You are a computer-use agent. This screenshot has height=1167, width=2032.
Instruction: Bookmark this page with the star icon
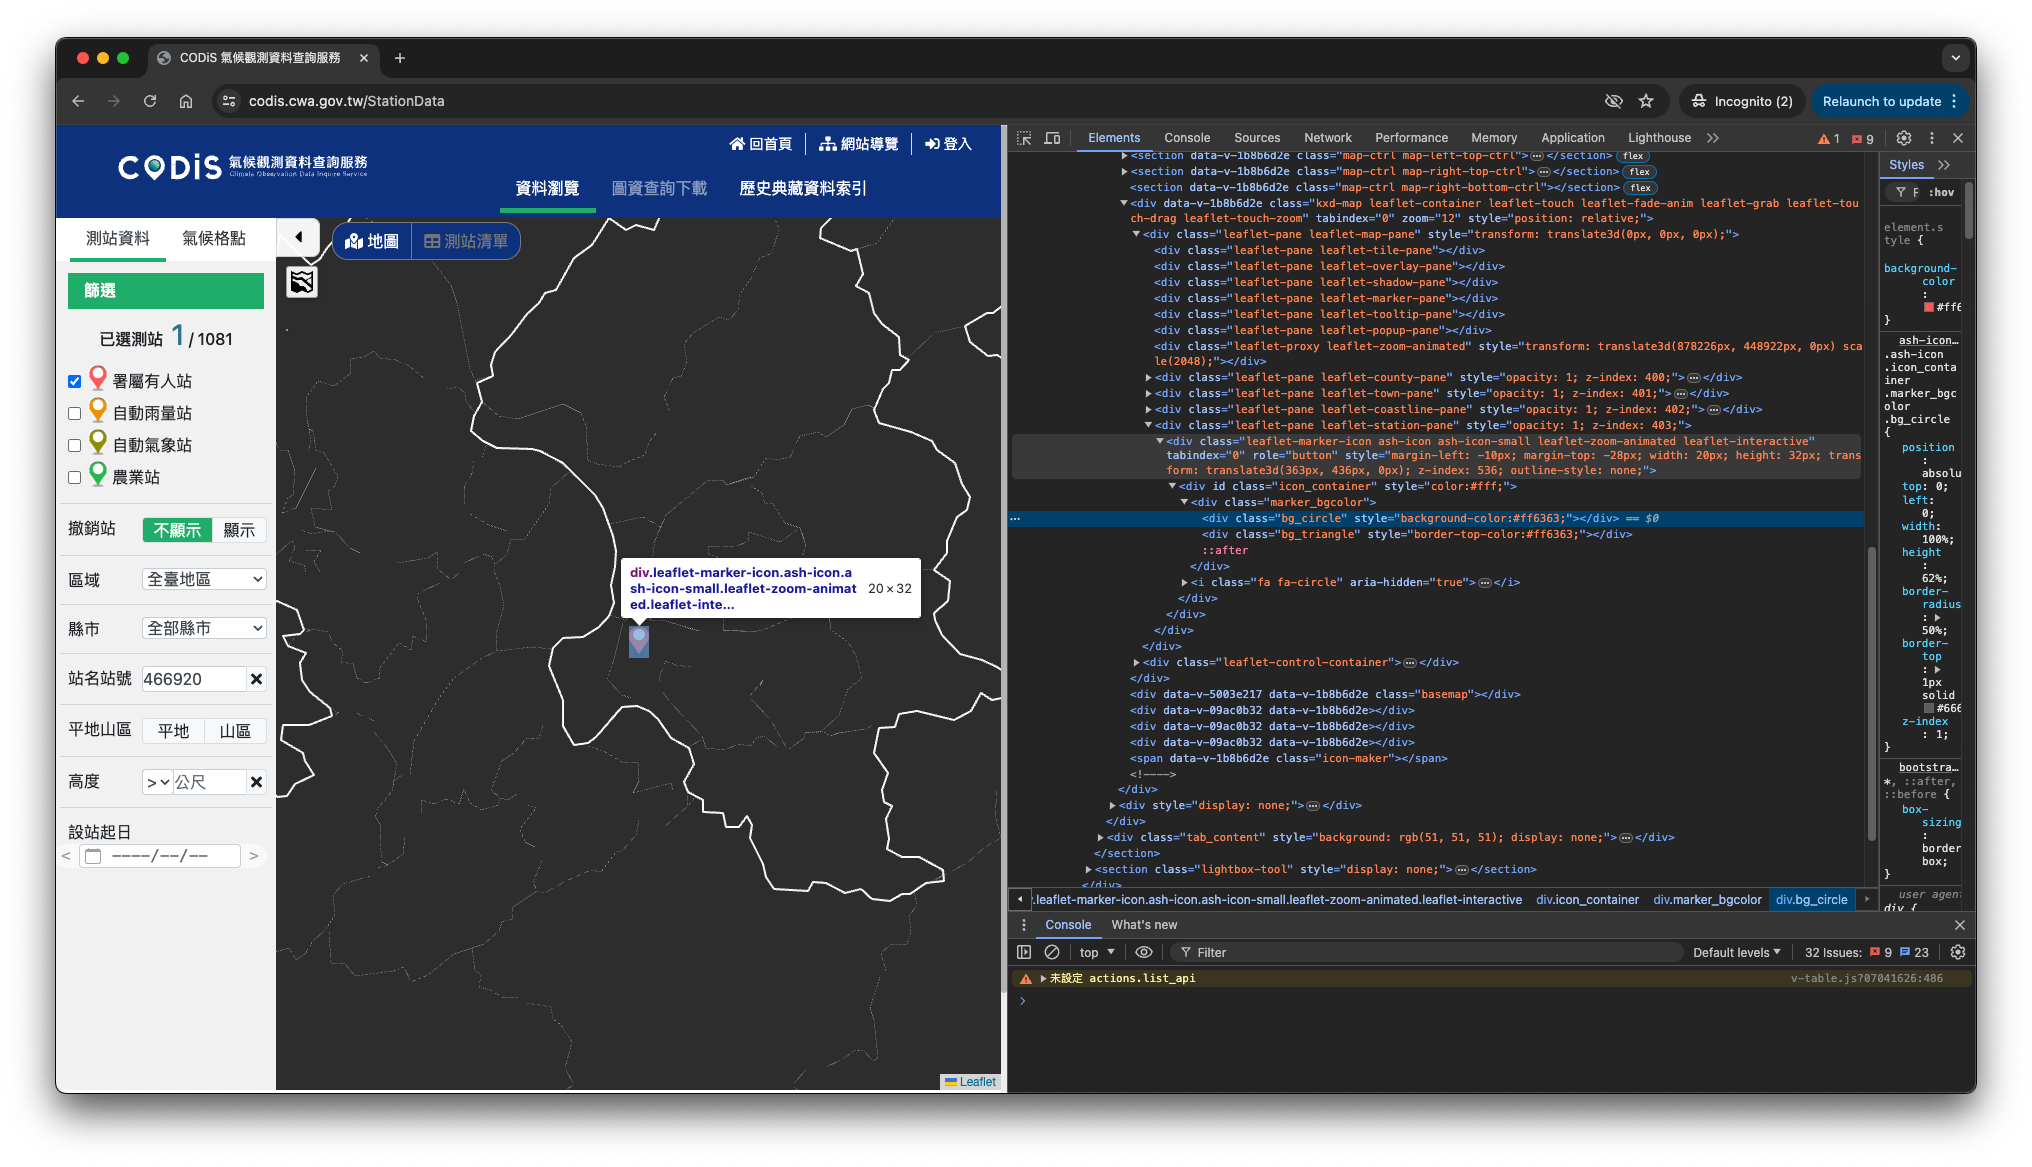1646,101
